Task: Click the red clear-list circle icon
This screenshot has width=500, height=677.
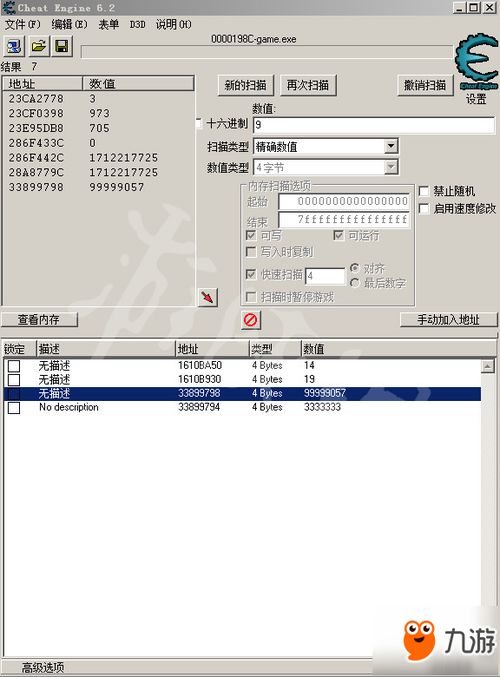Action: (251, 320)
